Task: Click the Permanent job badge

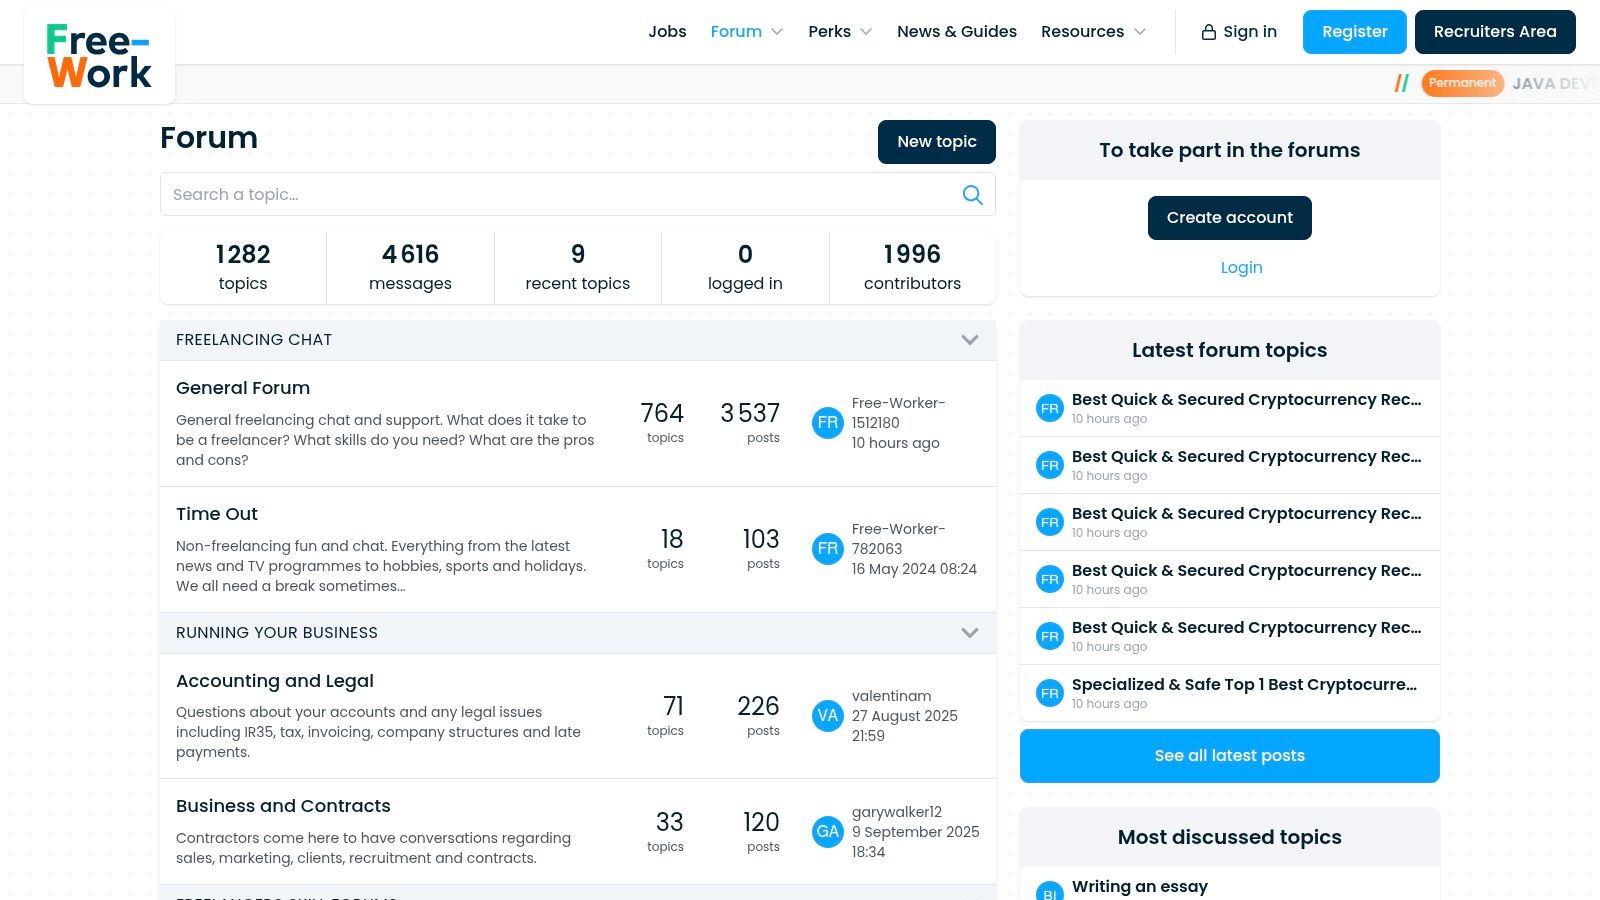Action: pyautogui.click(x=1462, y=83)
